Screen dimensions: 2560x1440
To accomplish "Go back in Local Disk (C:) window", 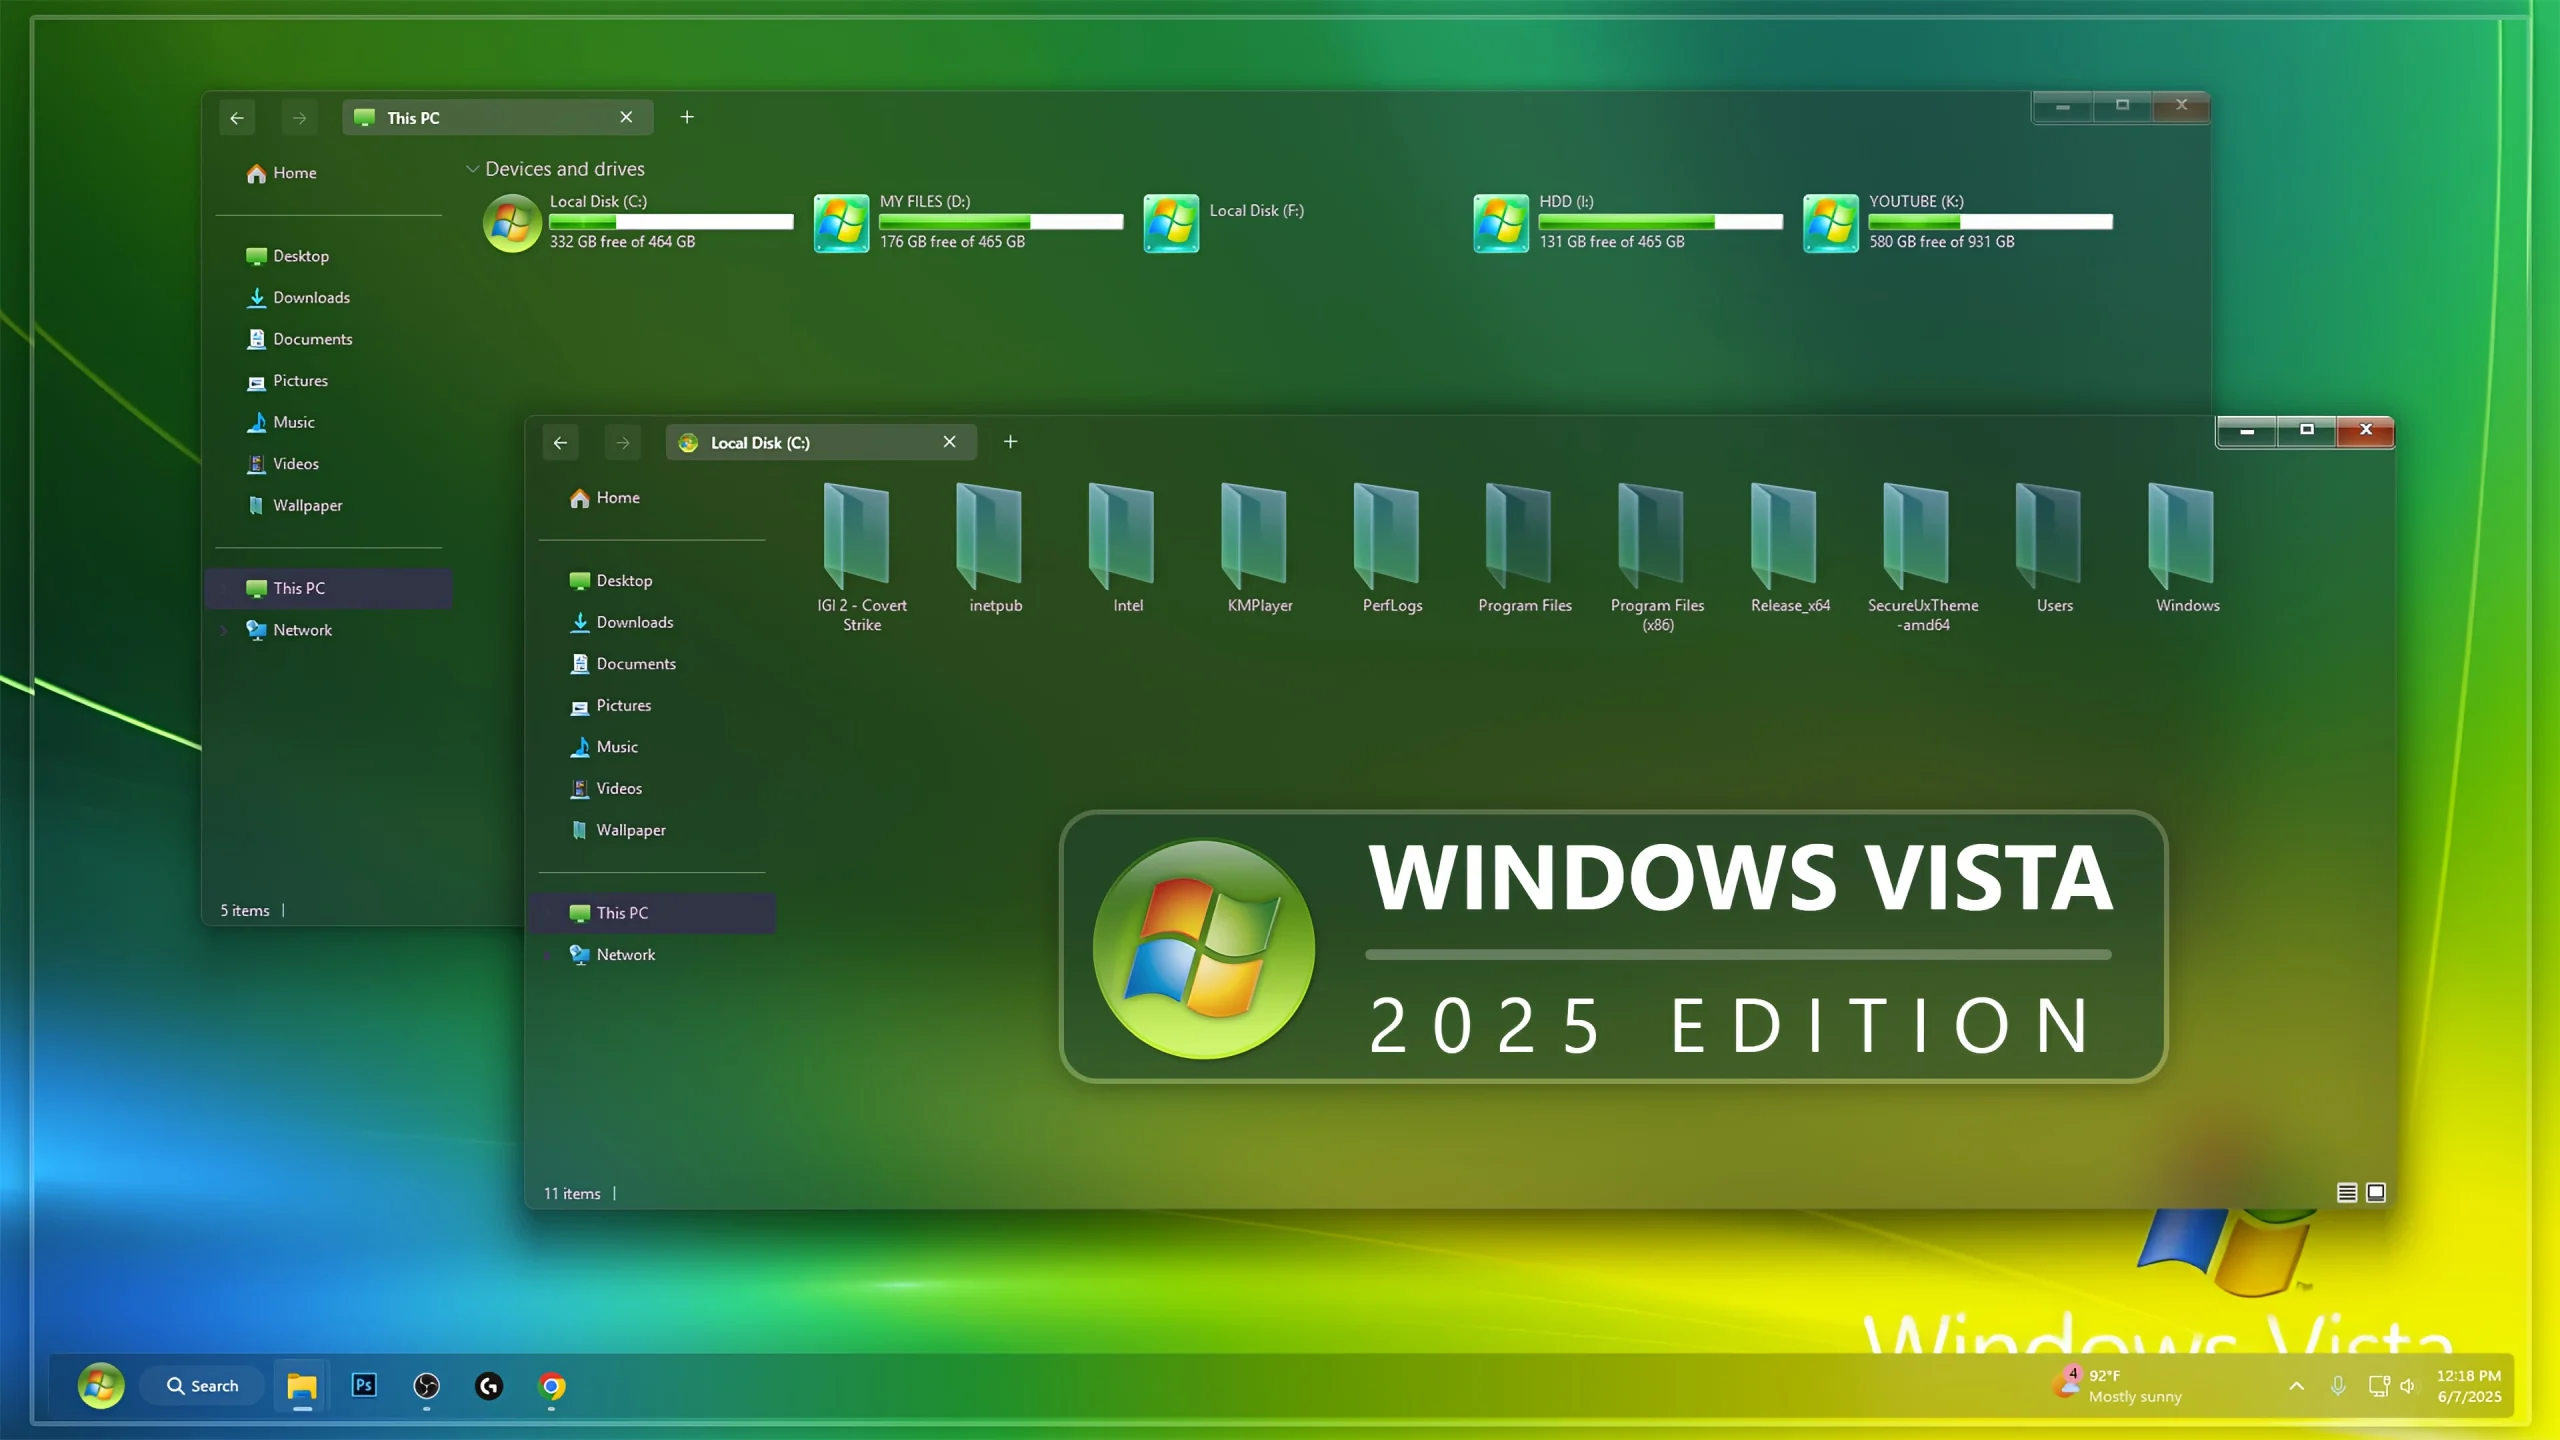I will click(560, 443).
